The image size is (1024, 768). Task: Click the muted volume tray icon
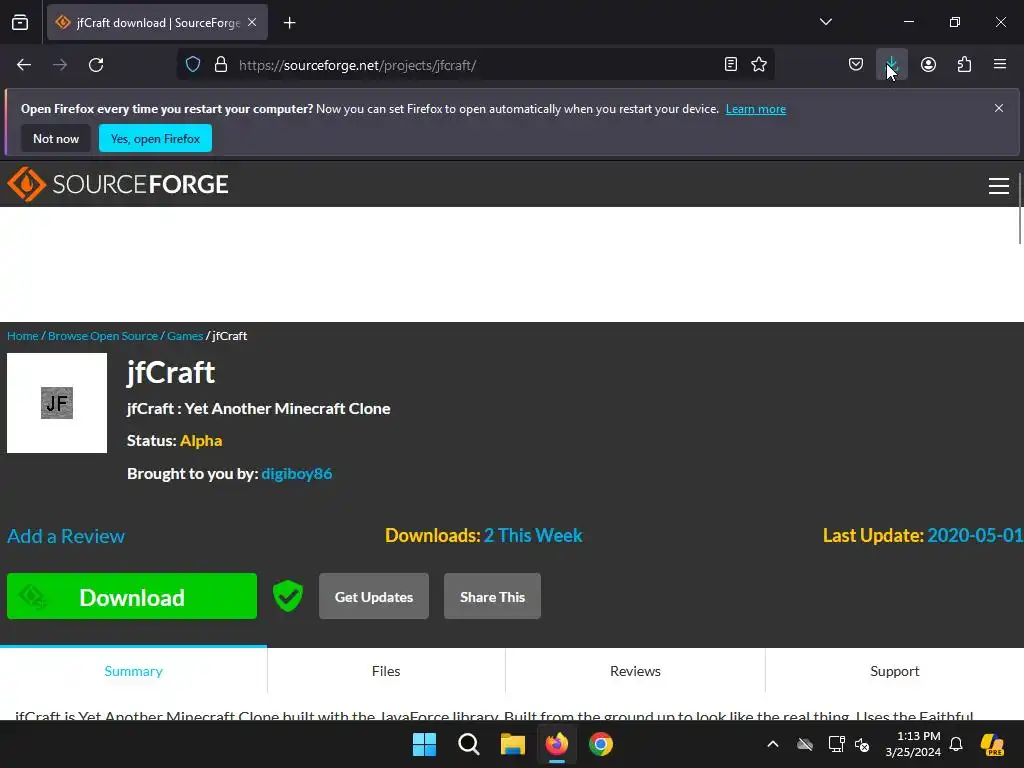(862, 744)
